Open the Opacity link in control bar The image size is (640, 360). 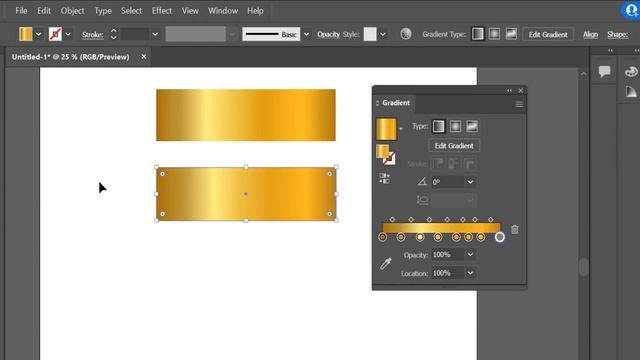coord(328,34)
